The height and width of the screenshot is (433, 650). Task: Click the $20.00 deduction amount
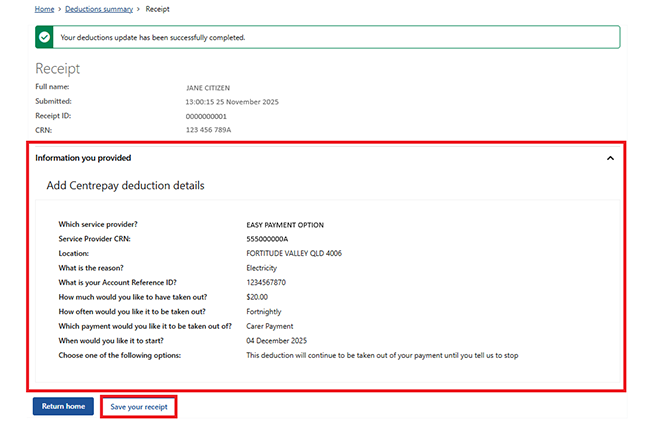[x=256, y=297]
